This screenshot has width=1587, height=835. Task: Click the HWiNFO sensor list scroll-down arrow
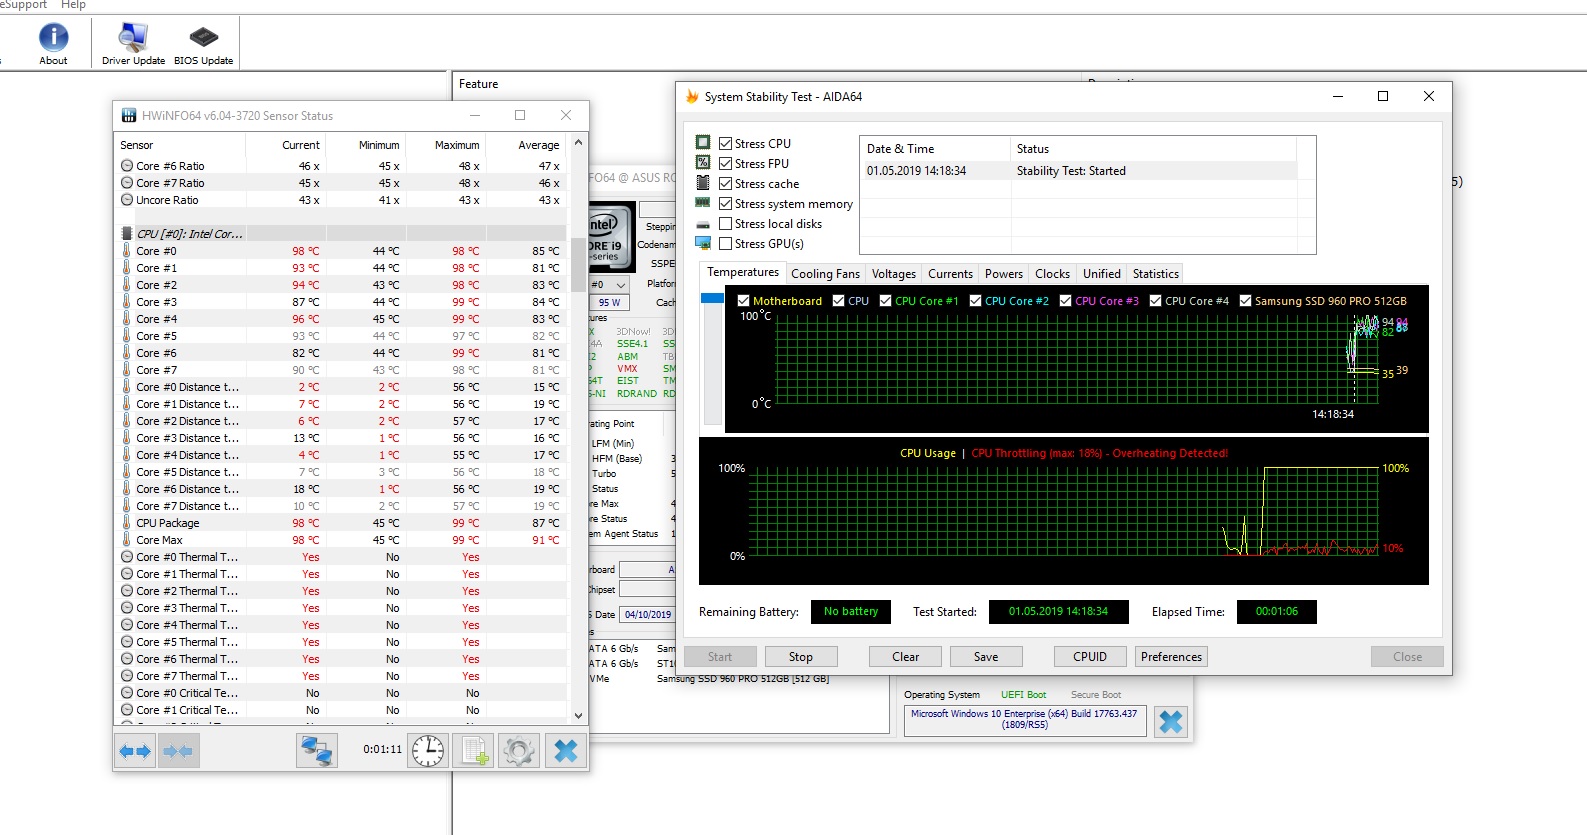(578, 716)
